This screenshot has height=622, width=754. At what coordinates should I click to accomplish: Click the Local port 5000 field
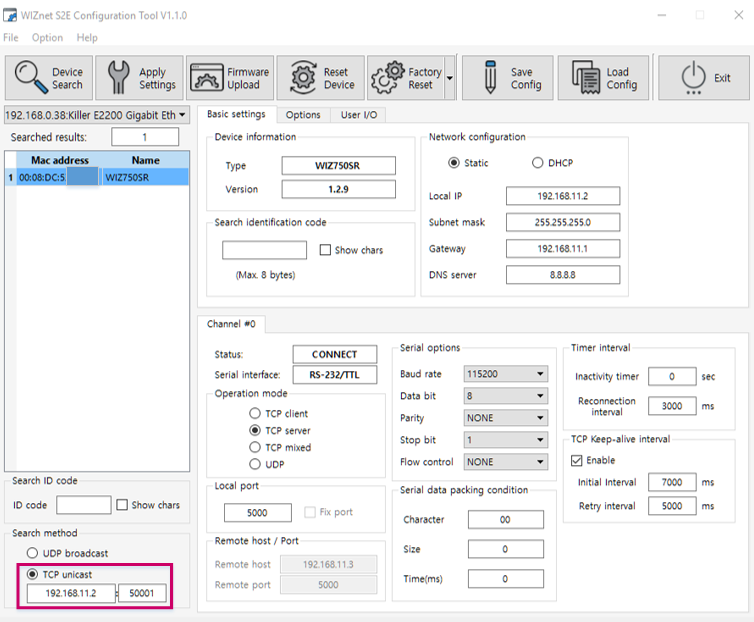[258, 513]
